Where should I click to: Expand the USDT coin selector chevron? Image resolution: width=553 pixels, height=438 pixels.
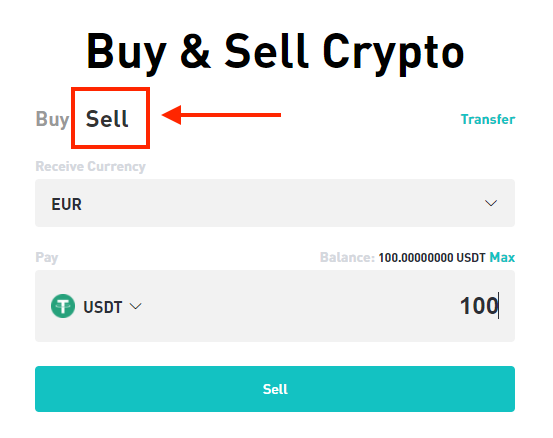click(x=136, y=306)
